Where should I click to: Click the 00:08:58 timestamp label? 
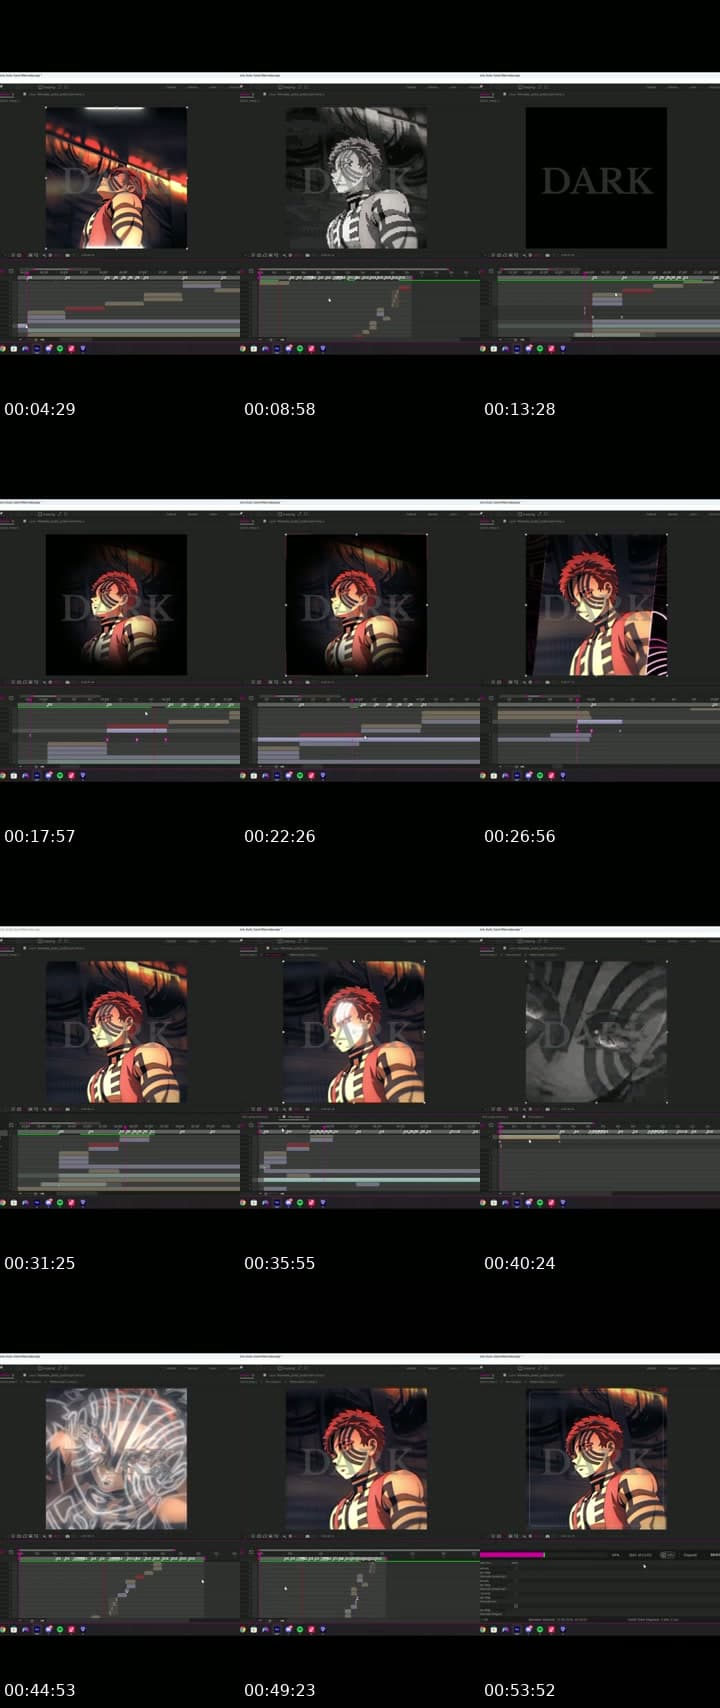click(280, 409)
